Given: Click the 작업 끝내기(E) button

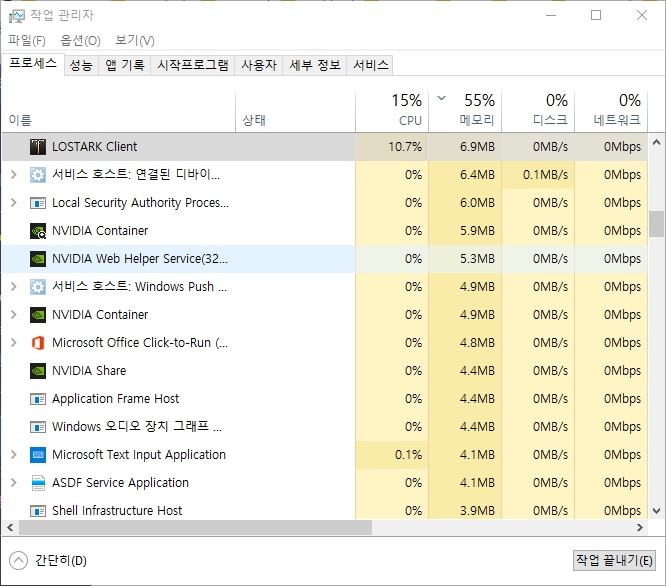Looking at the screenshot, I should [x=614, y=561].
